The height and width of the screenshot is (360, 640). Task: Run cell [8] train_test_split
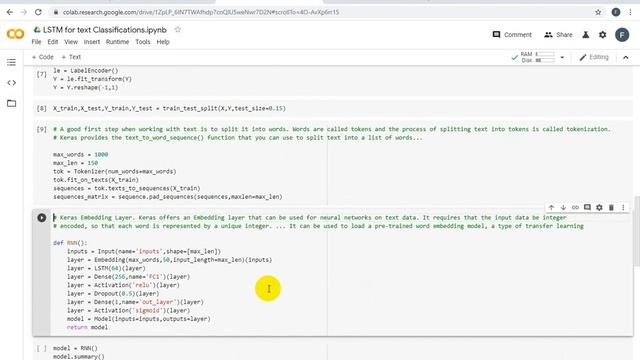click(x=42, y=109)
